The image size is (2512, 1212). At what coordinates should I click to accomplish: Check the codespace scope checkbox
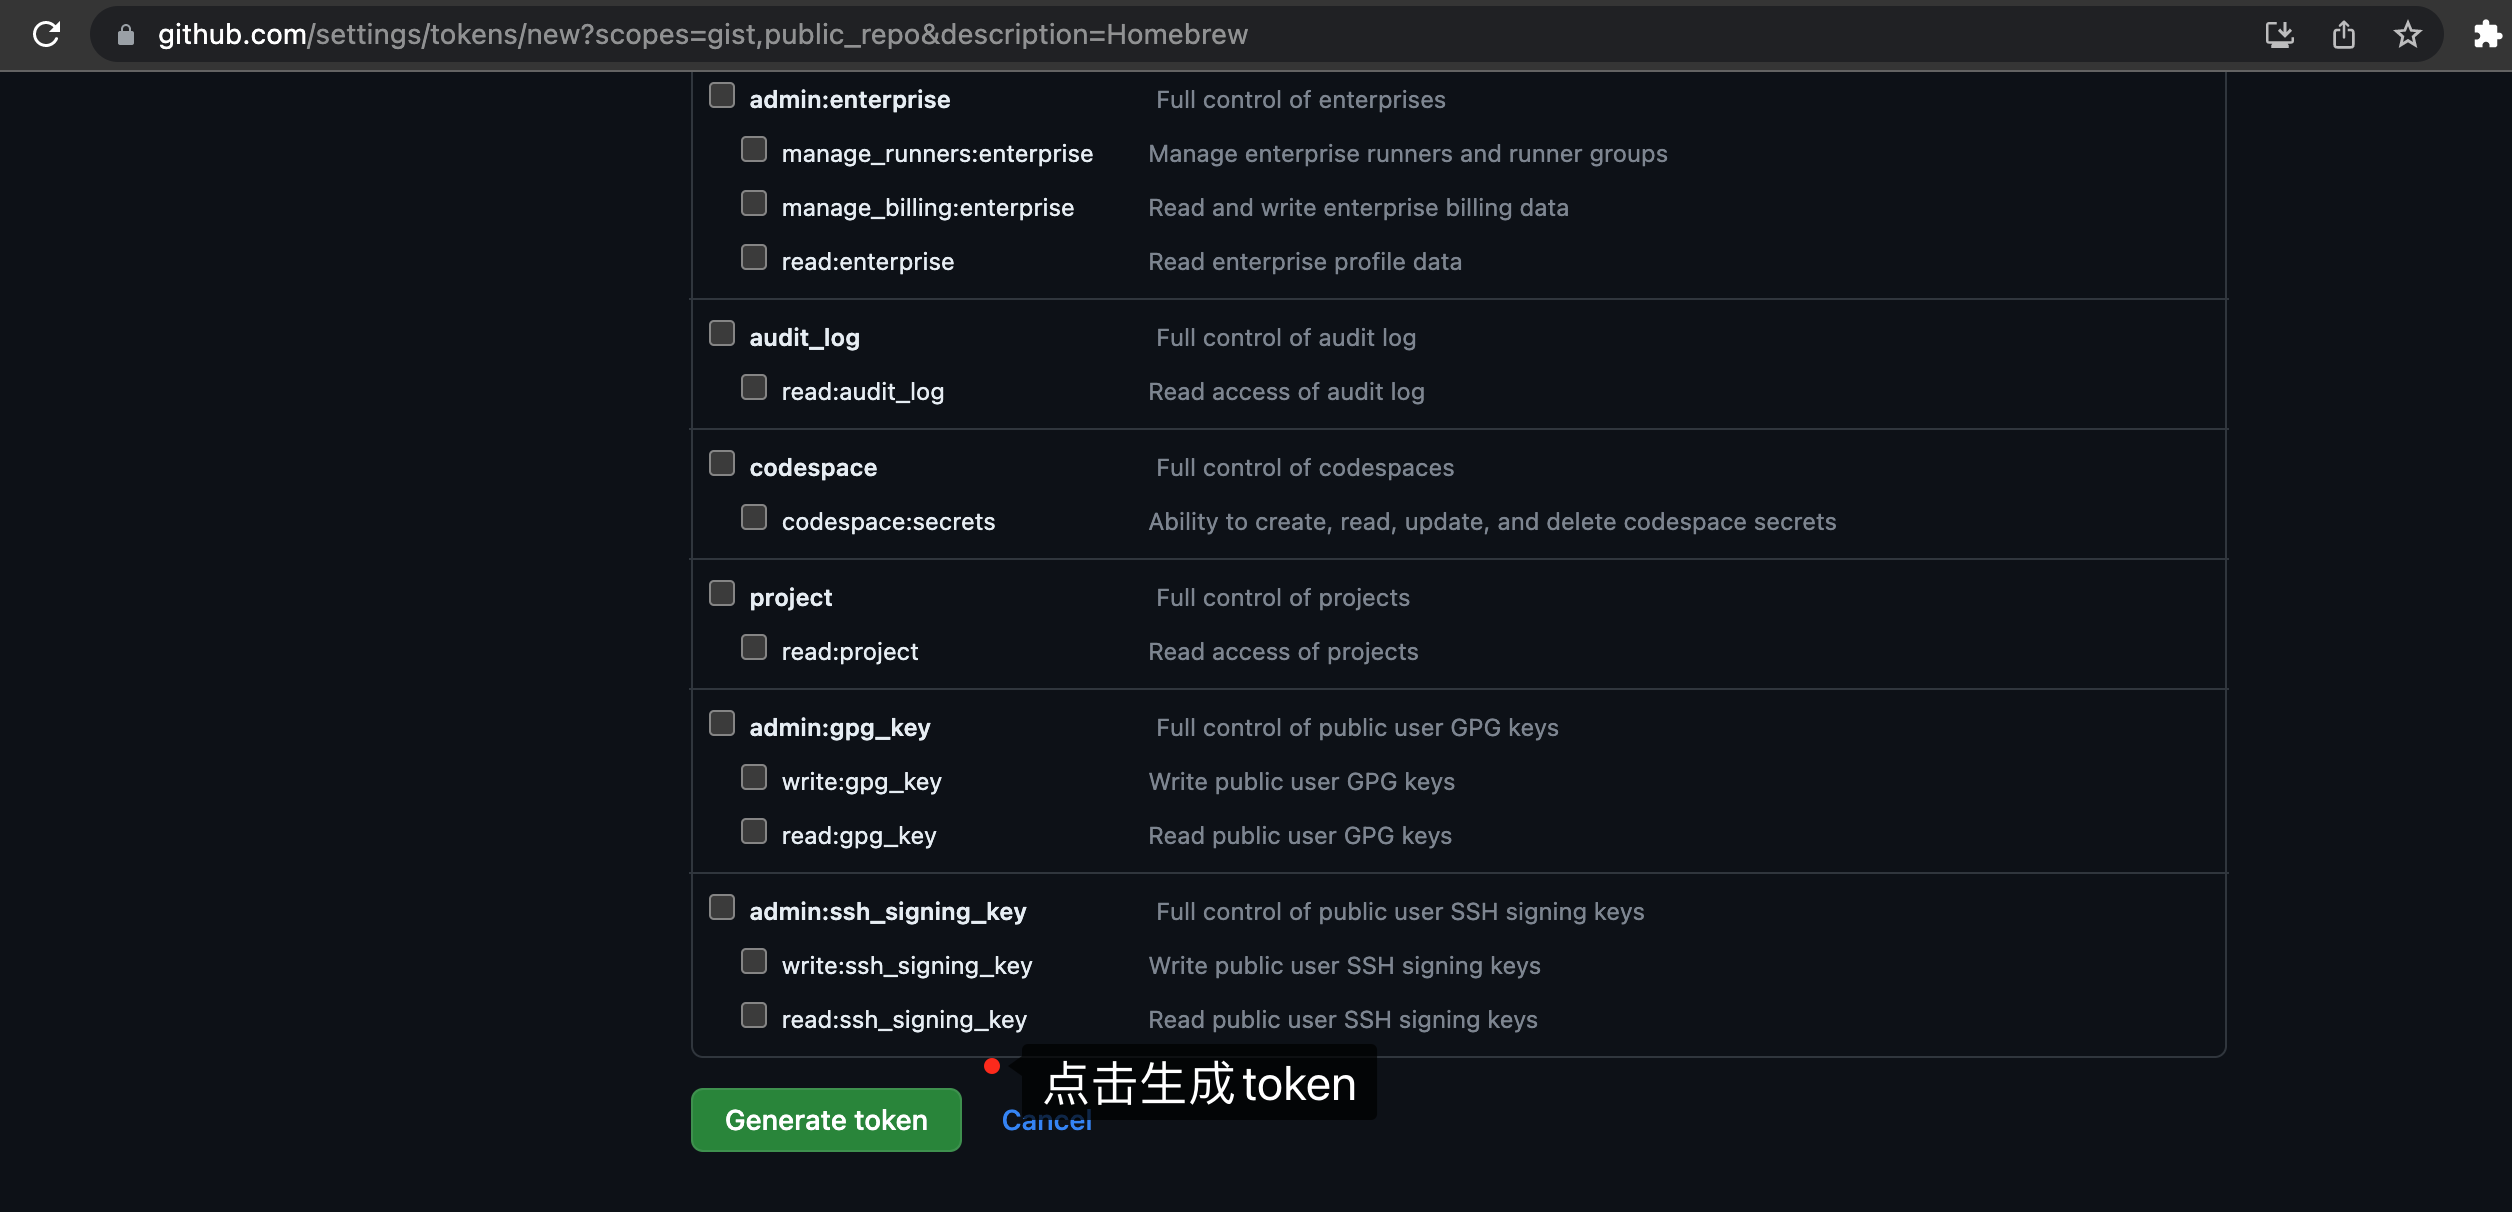click(722, 464)
